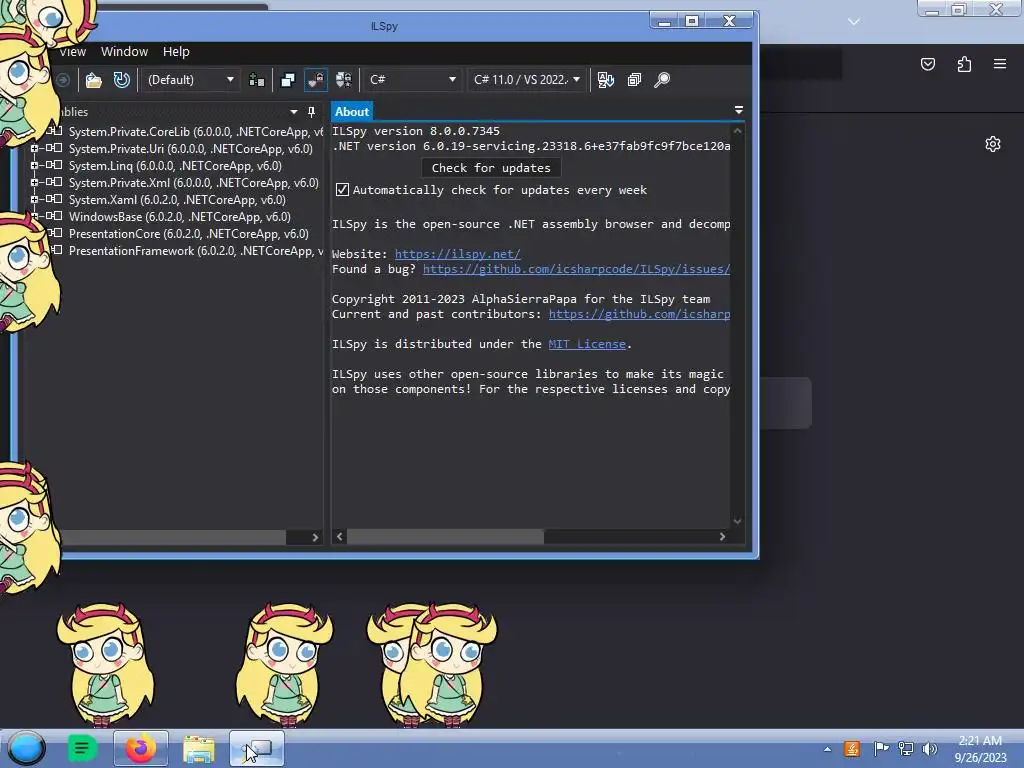Click the Pocket icon in Firefox window
The height and width of the screenshot is (768, 1024).
pyautogui.click(x=927, y=64)
